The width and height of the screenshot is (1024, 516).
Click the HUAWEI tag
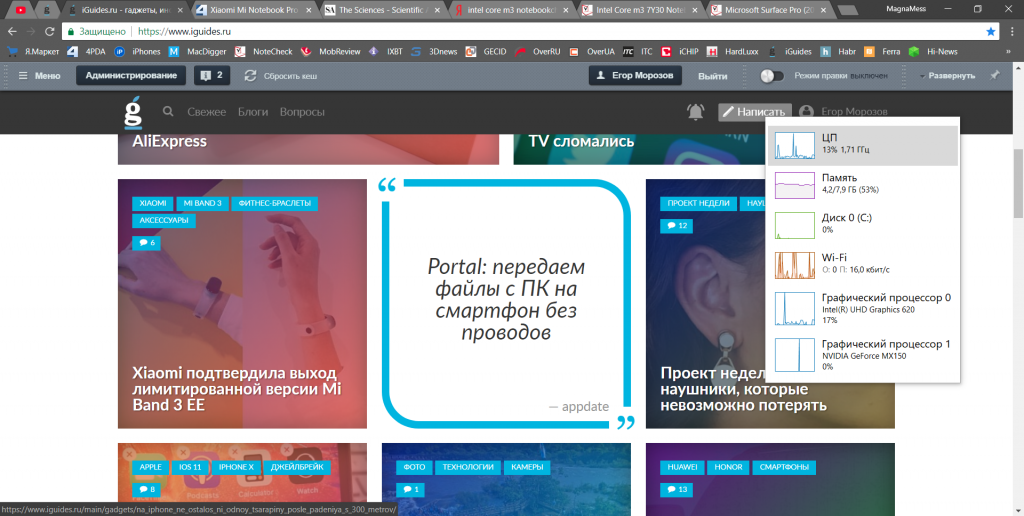682,467
